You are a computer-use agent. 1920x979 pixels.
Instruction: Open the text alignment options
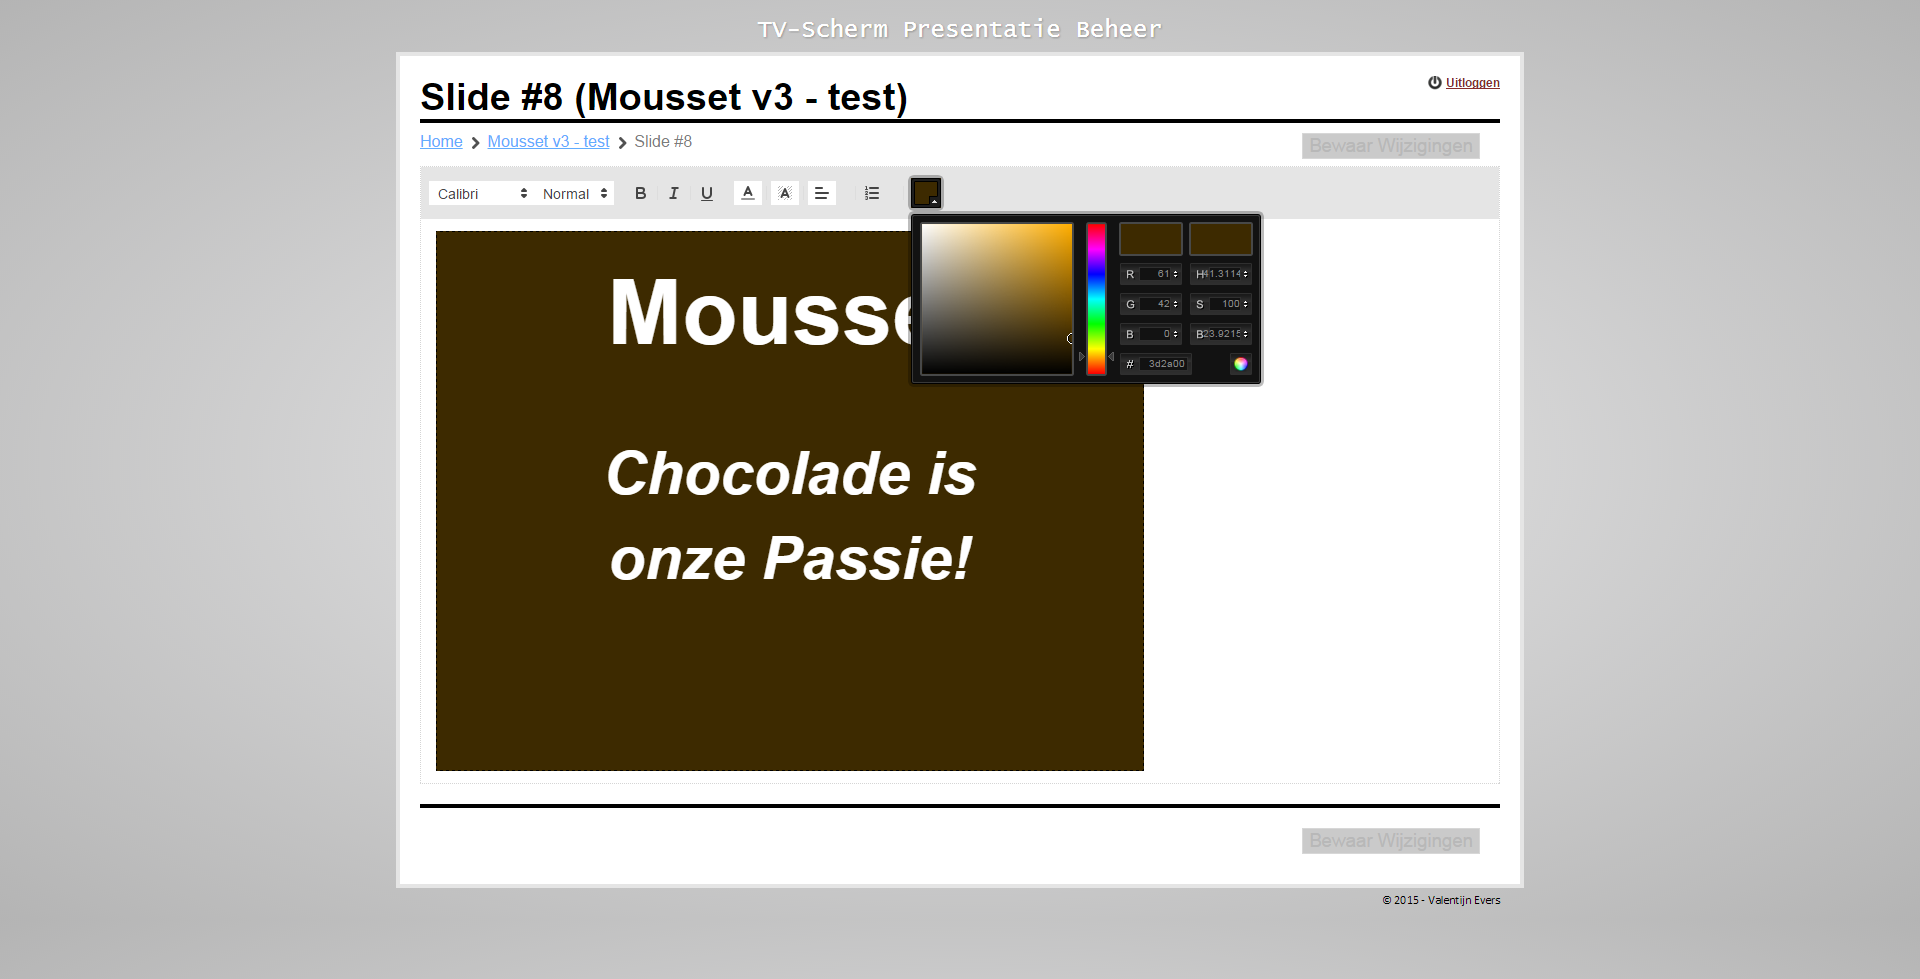pyautogui.click(x=821, y=193)
